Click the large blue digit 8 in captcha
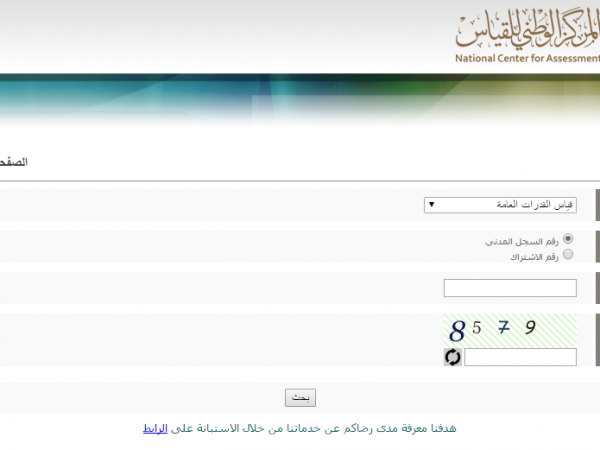Screen dimensions: 600x450 (x=457, y=330)
